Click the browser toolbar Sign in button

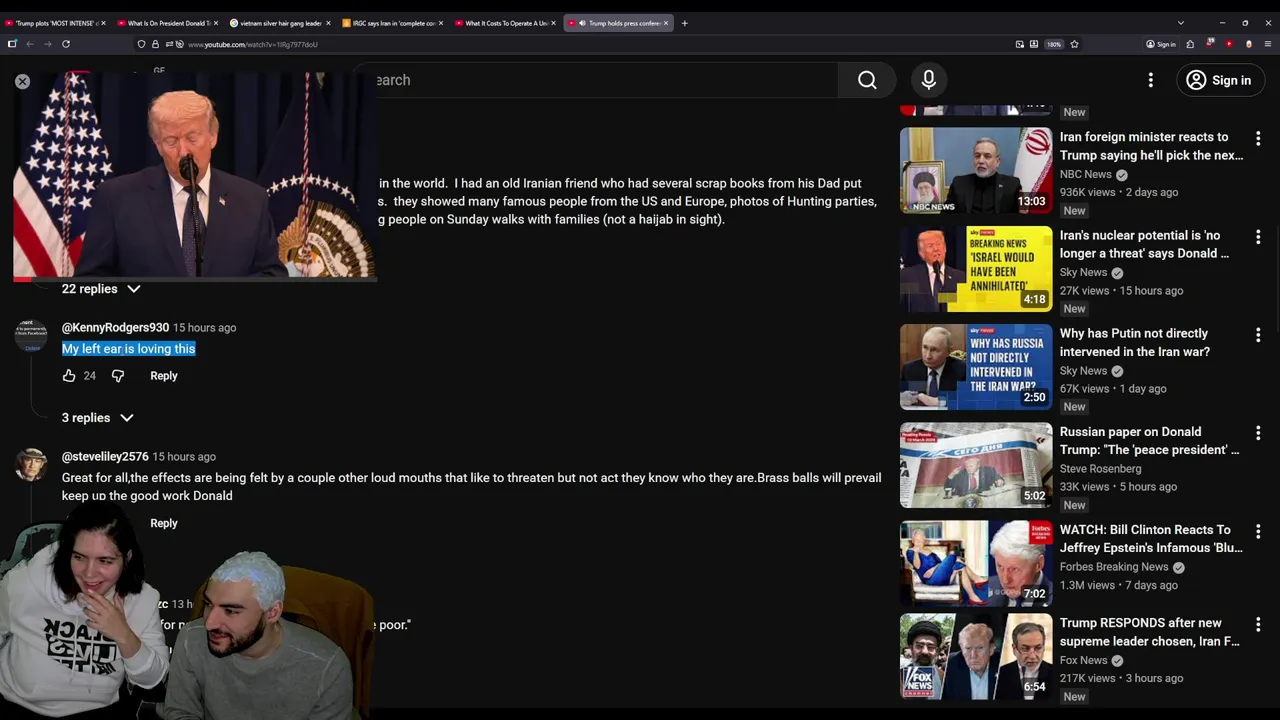(x=1161, y=44)
